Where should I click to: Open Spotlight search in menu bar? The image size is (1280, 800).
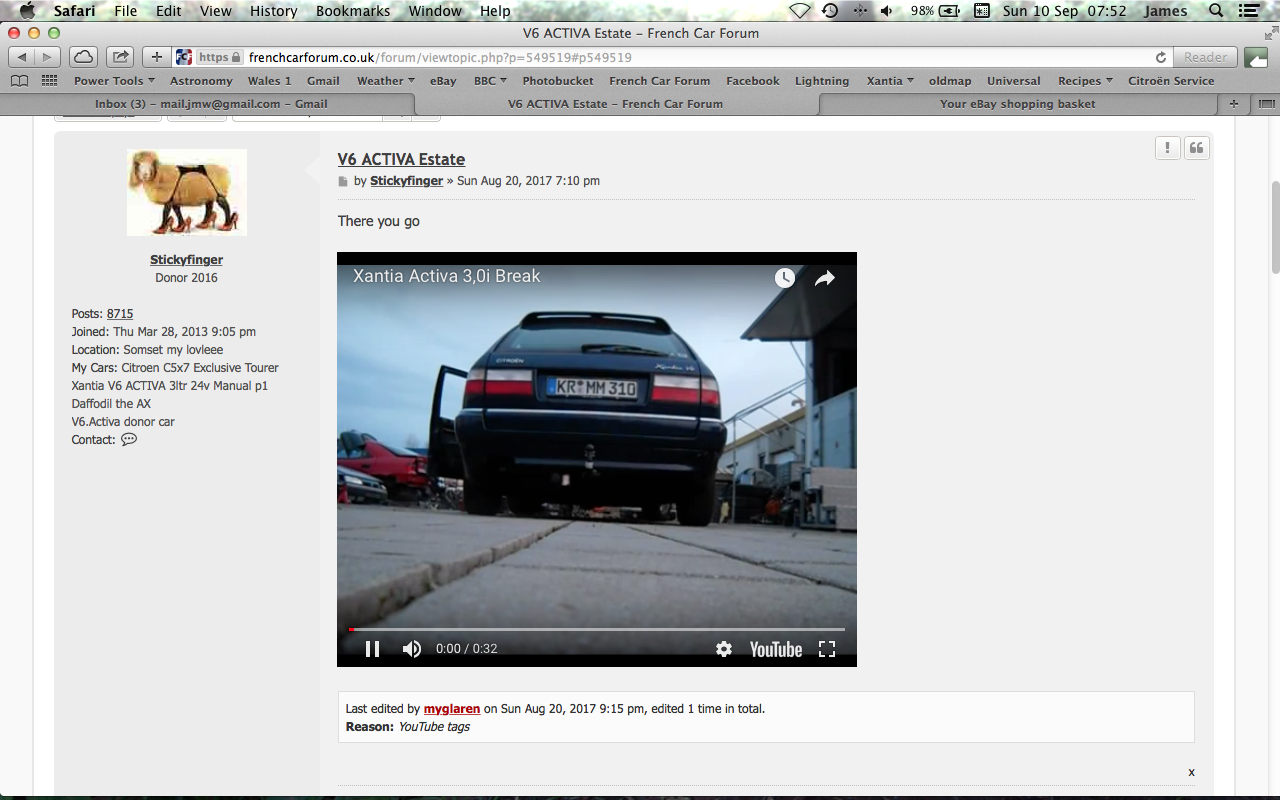pos(1216,11)
